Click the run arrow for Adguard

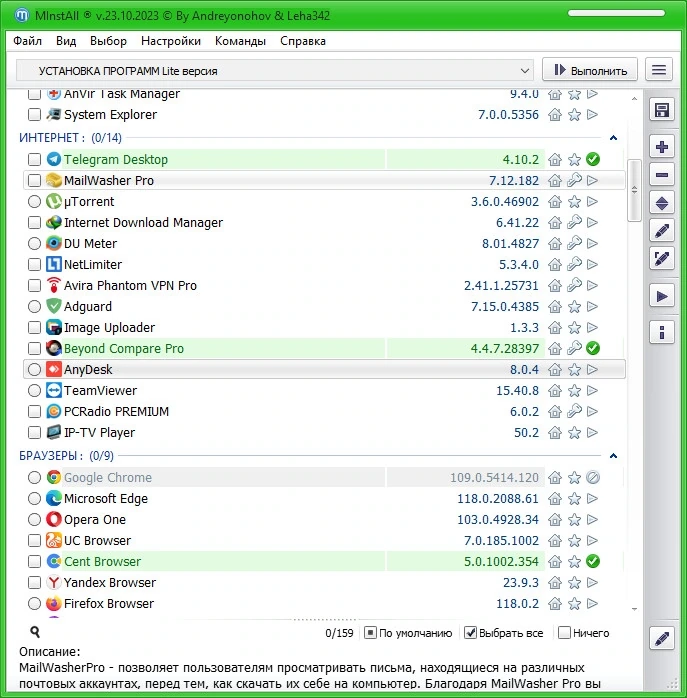592,306
